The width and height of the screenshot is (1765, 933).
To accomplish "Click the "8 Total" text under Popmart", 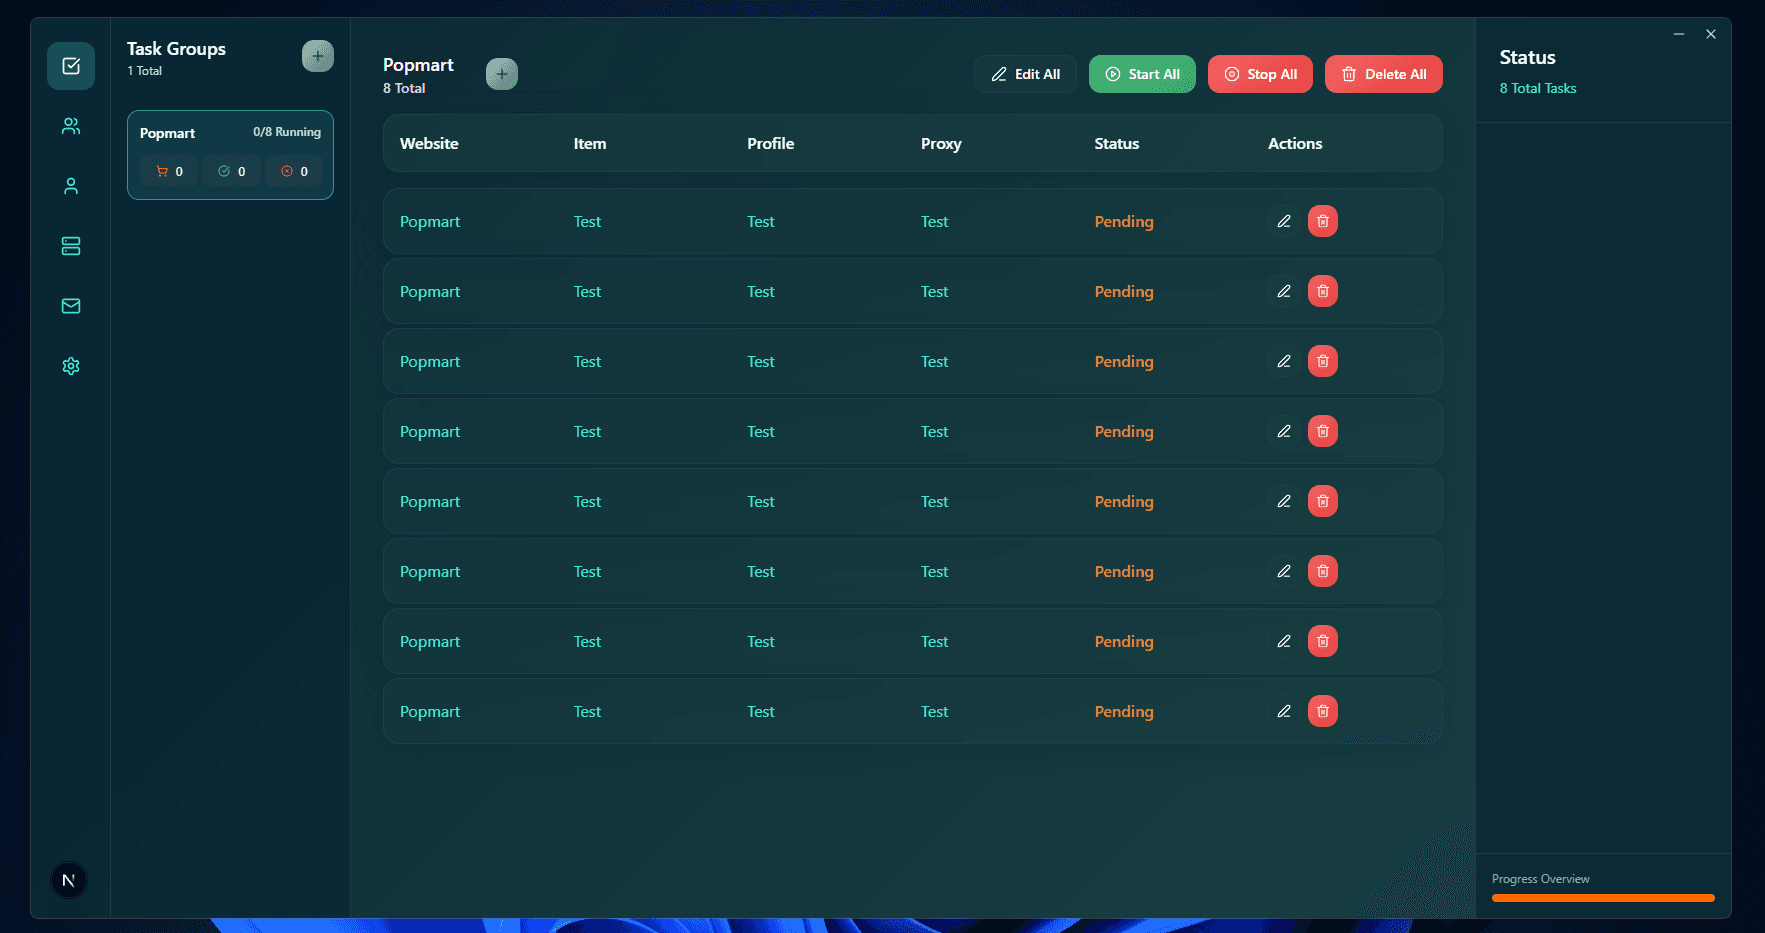I will 404,88.
